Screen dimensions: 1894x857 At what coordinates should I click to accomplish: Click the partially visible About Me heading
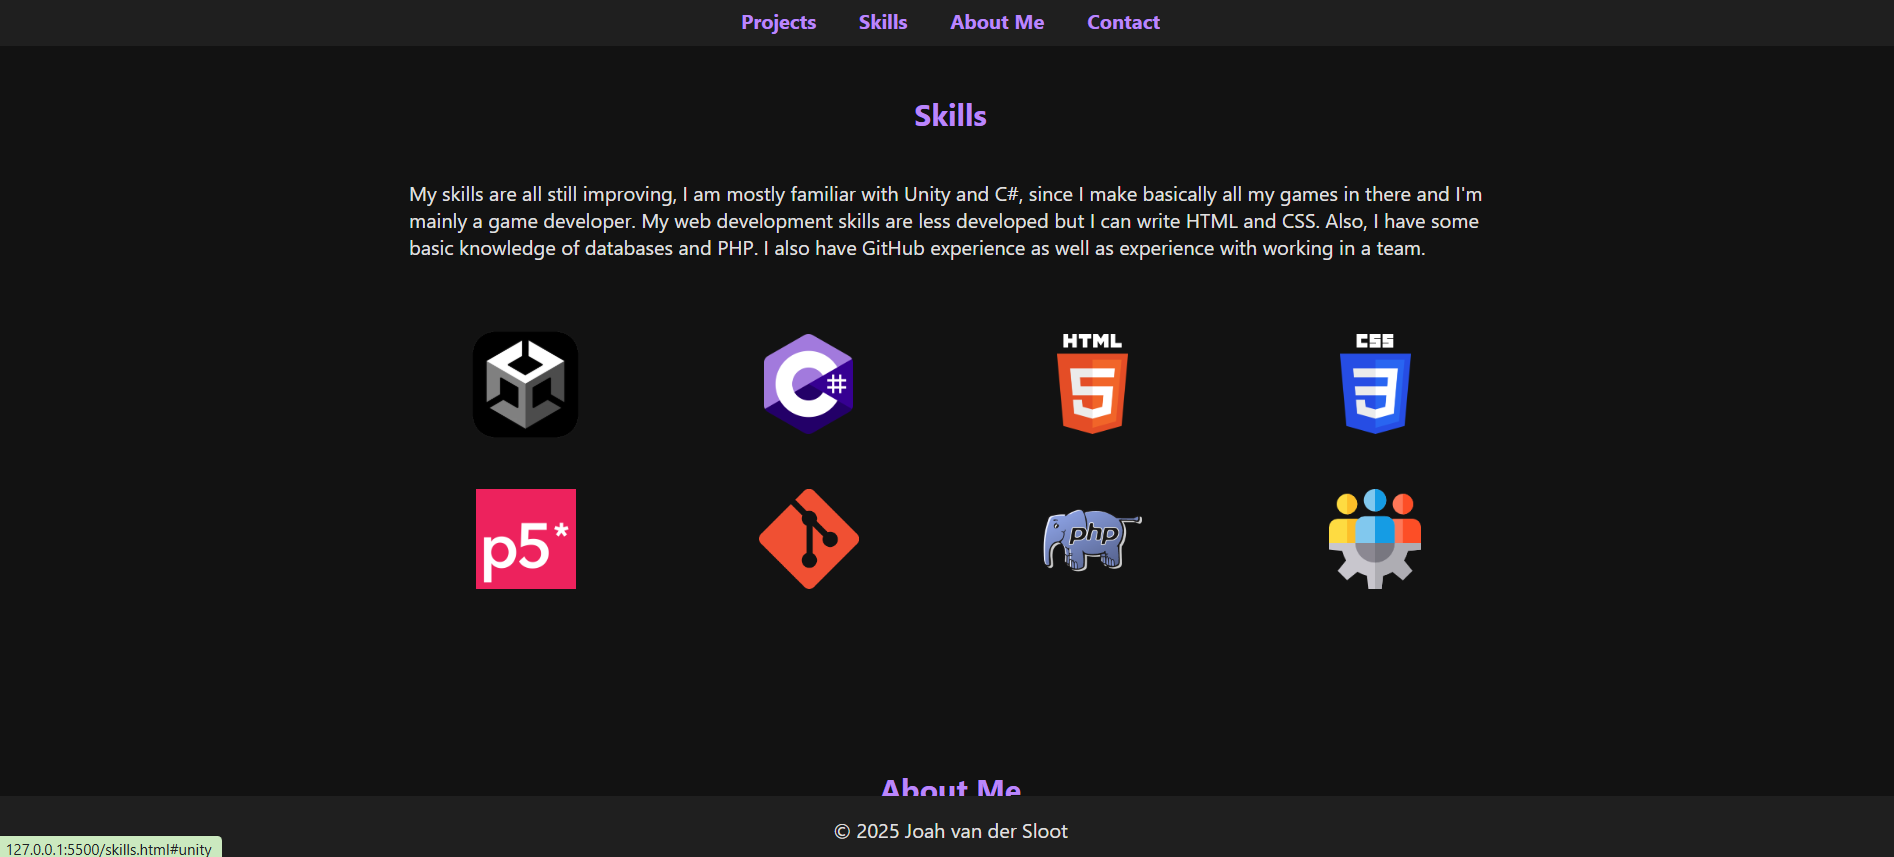click(x=950, y=787)
